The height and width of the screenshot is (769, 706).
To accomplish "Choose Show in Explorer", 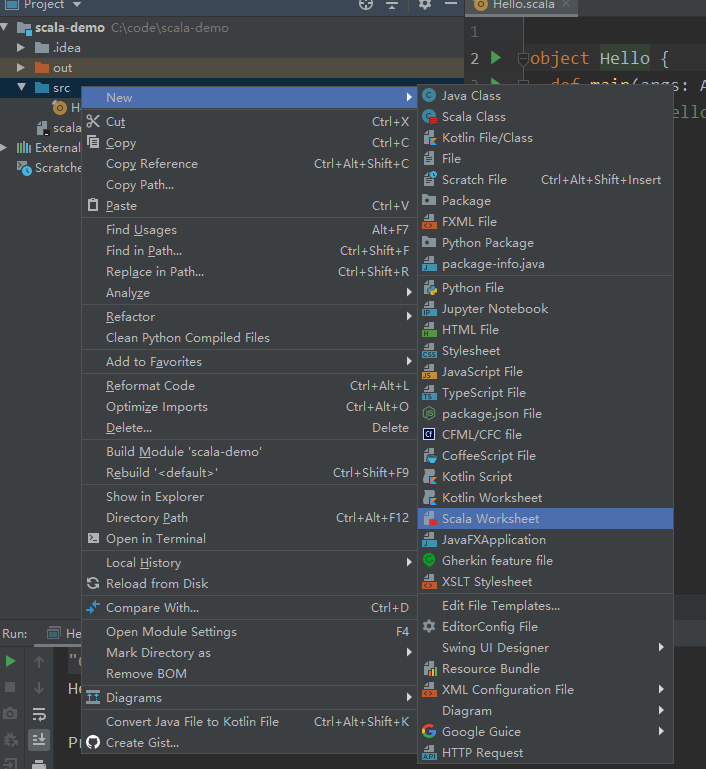I will [x=249, y=497].
